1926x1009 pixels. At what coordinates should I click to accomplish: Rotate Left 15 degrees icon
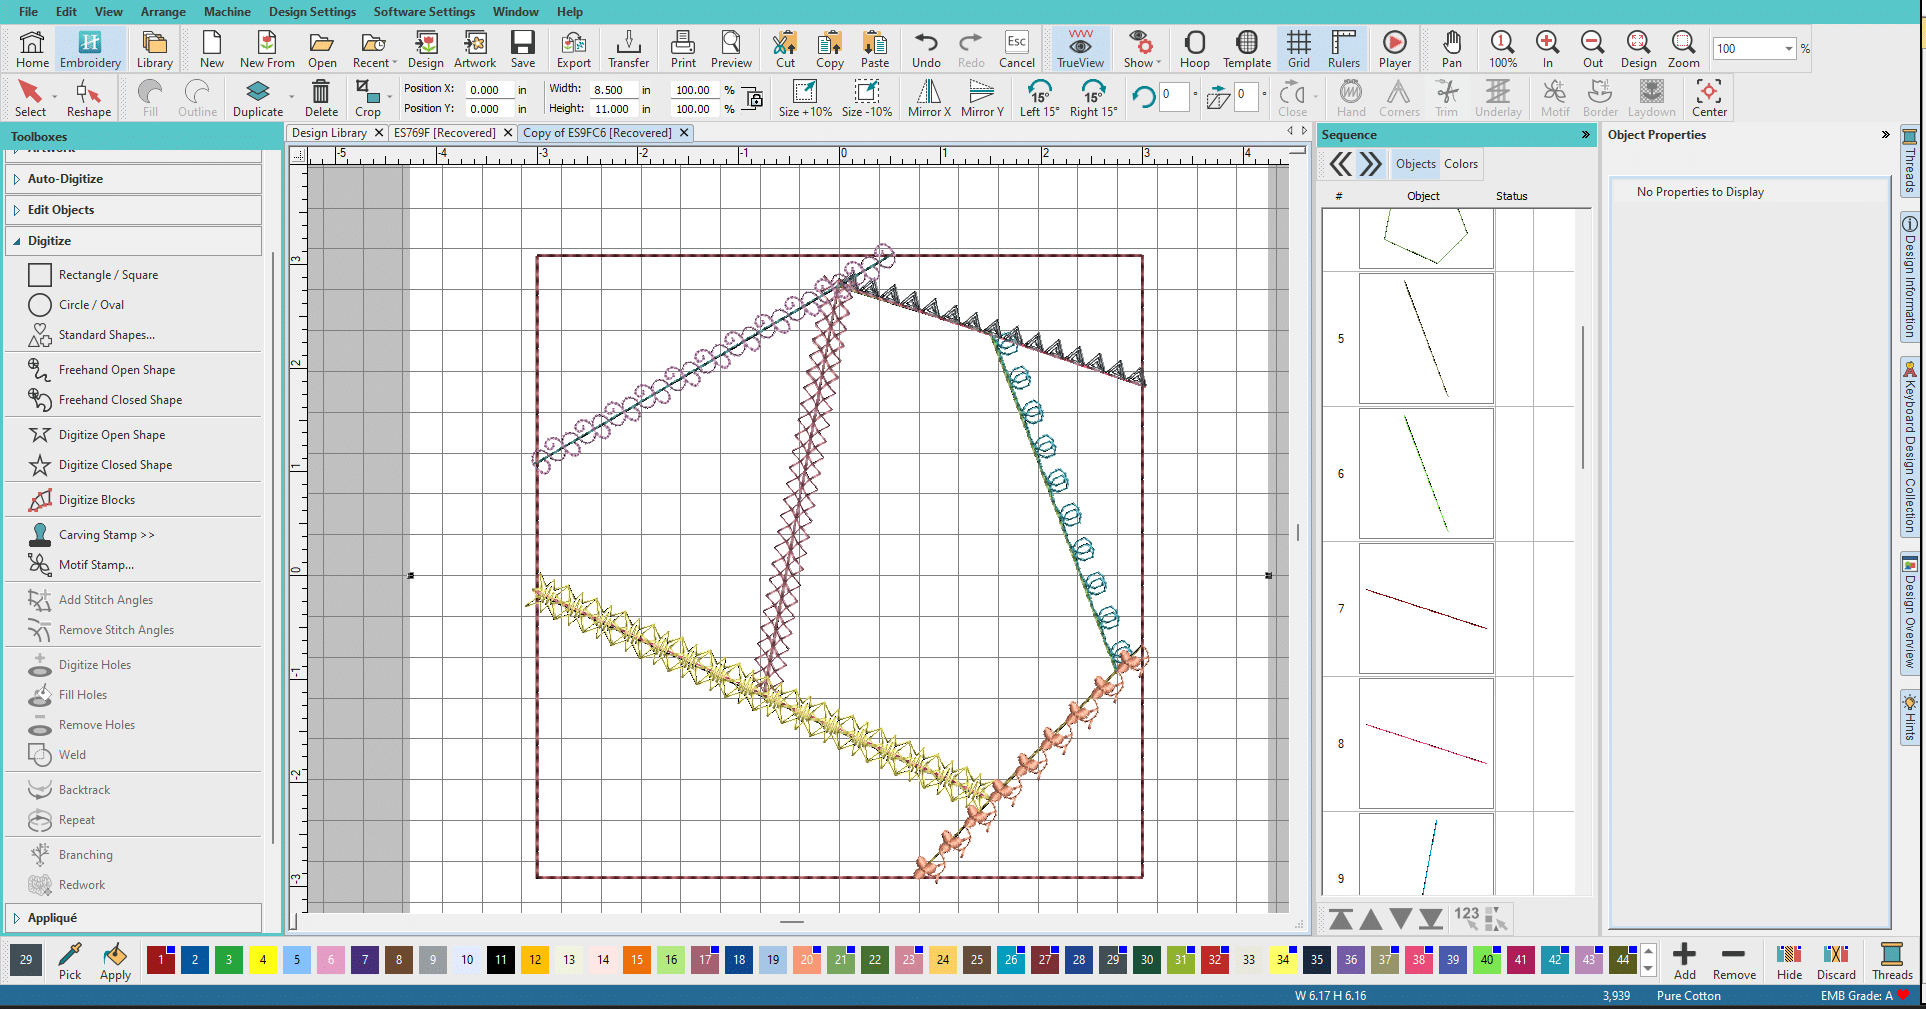(1040, 98)
